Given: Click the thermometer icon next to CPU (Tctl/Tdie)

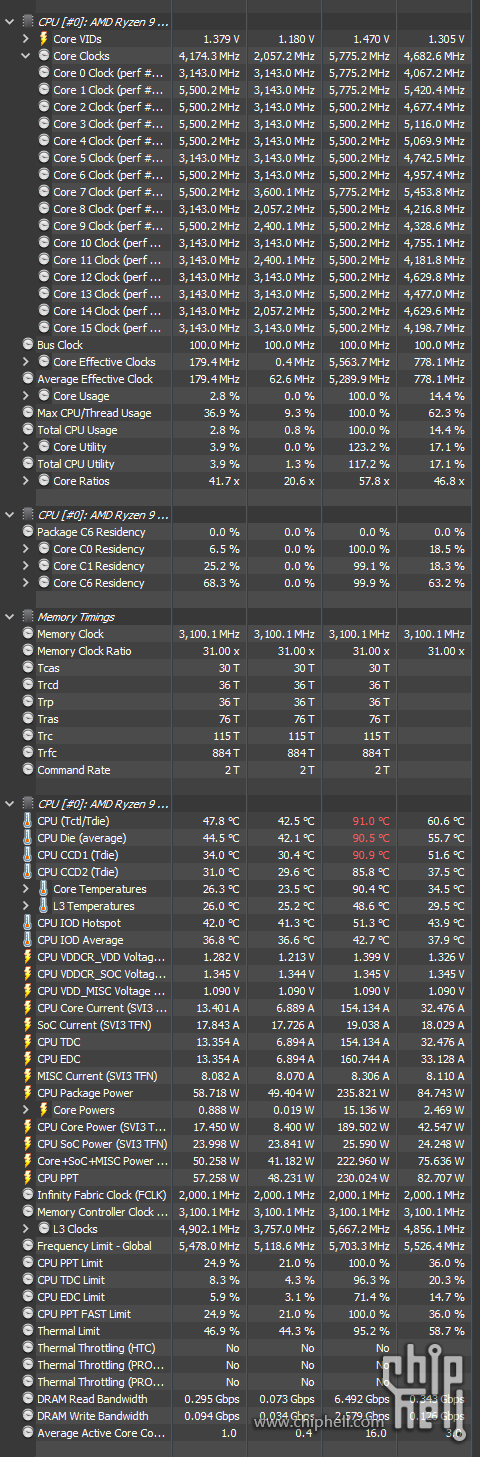Looking at the screenshot, I should pyautogui.click(x=28, y=821).
